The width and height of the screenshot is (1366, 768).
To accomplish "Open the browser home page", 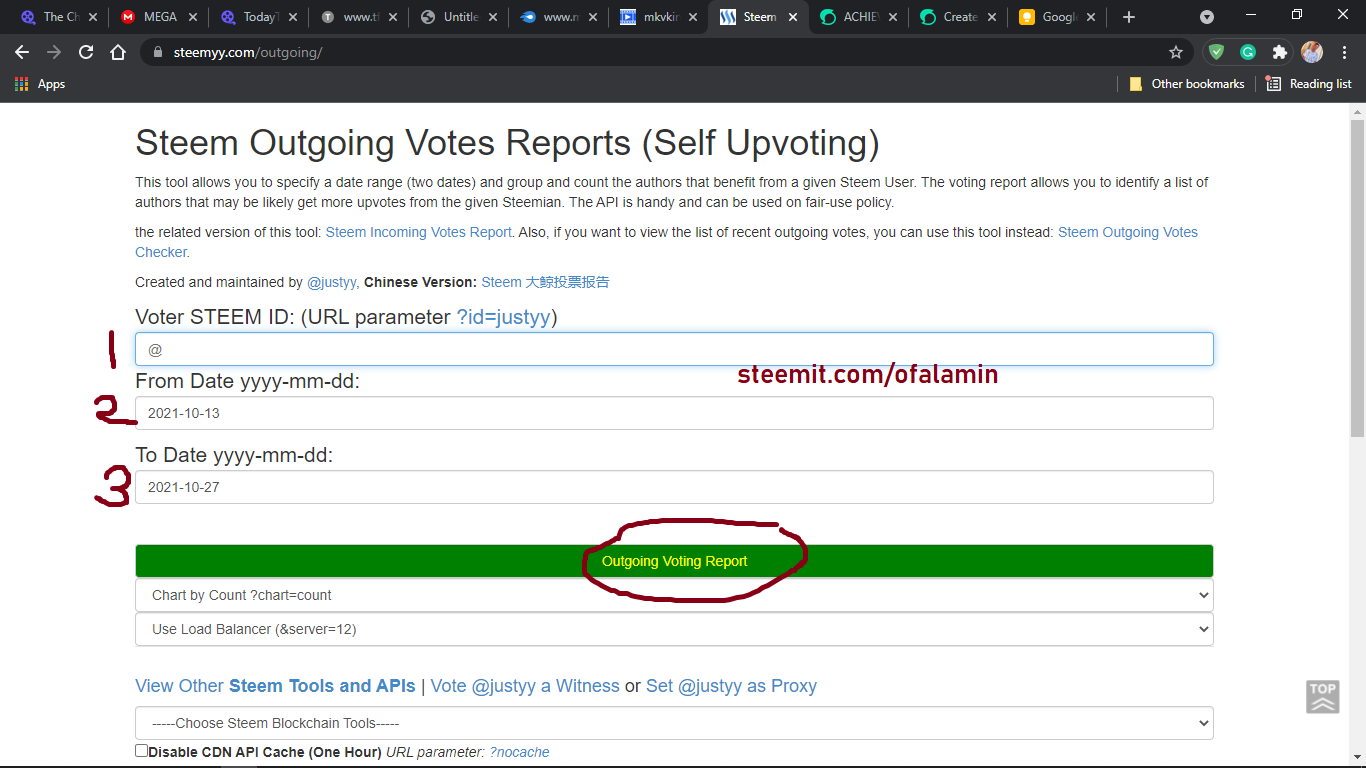I will 118,52.
